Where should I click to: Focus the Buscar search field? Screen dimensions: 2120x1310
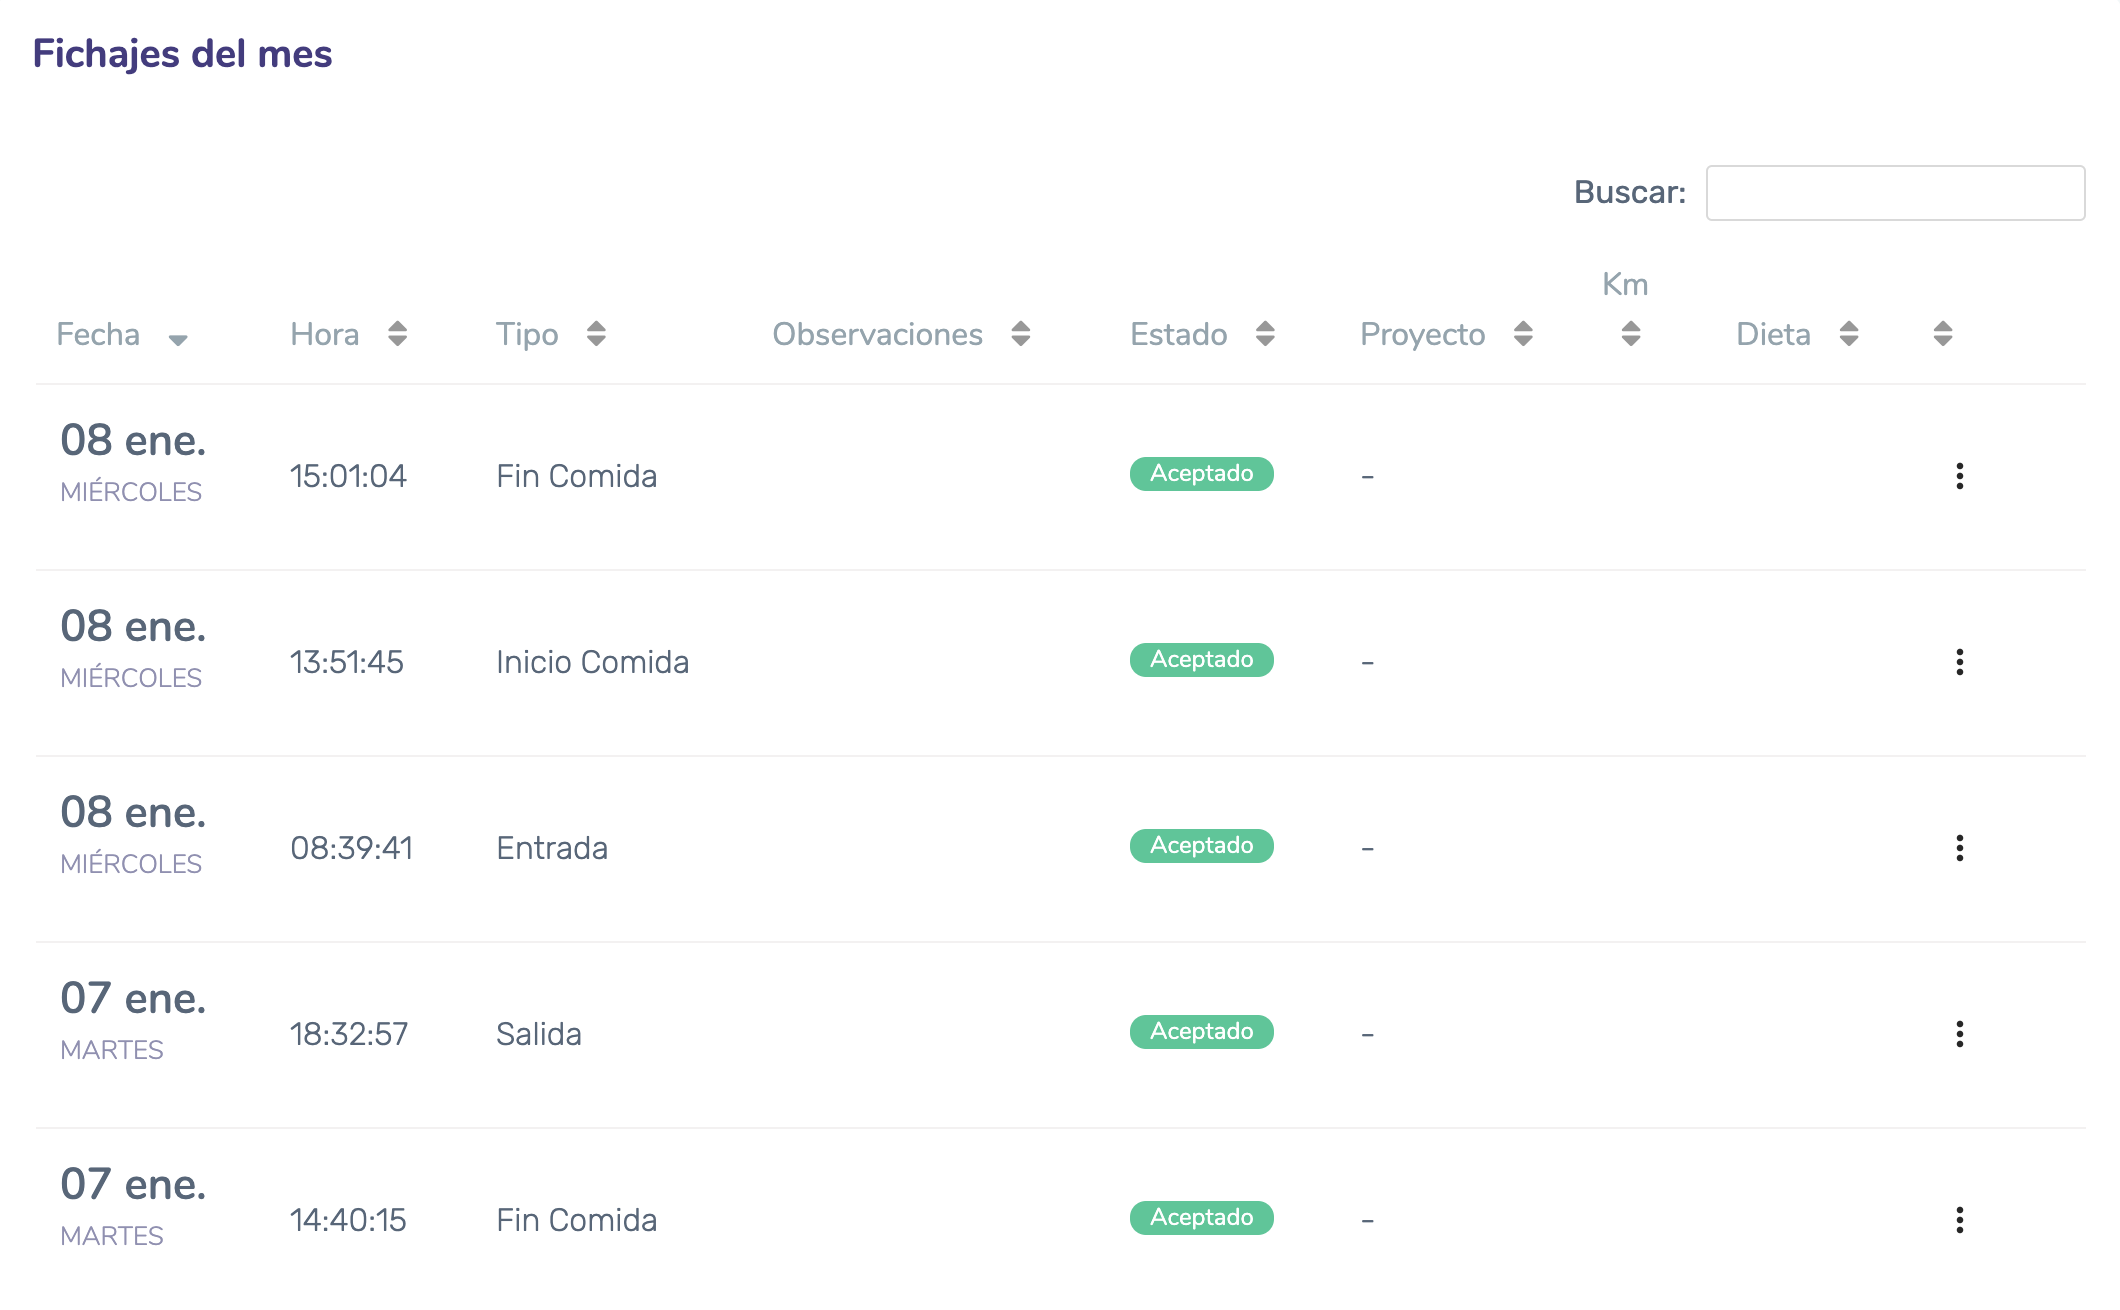[x=1894, y=193]
